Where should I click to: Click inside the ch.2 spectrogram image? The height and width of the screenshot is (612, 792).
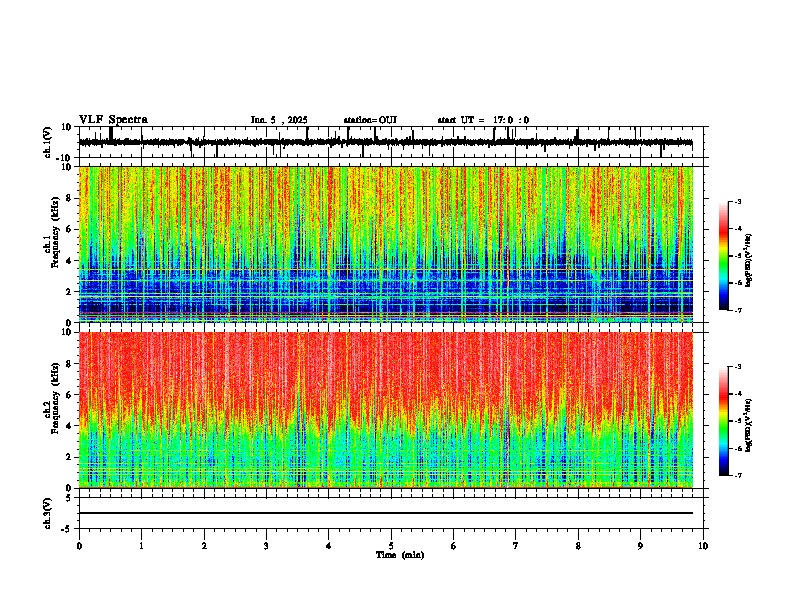[386, 410]
